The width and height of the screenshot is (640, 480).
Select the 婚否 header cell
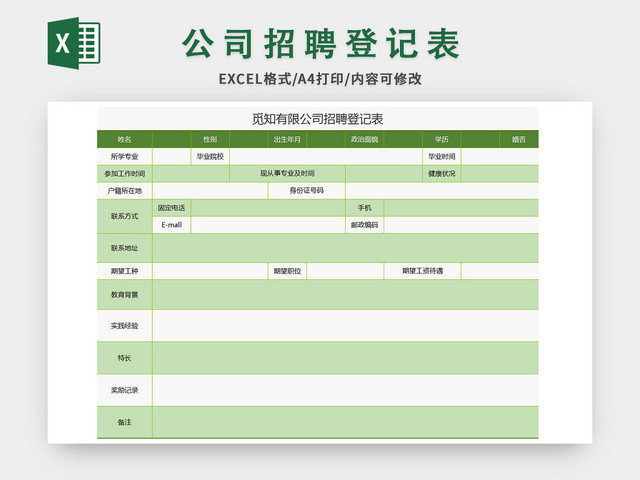point(519,139)
